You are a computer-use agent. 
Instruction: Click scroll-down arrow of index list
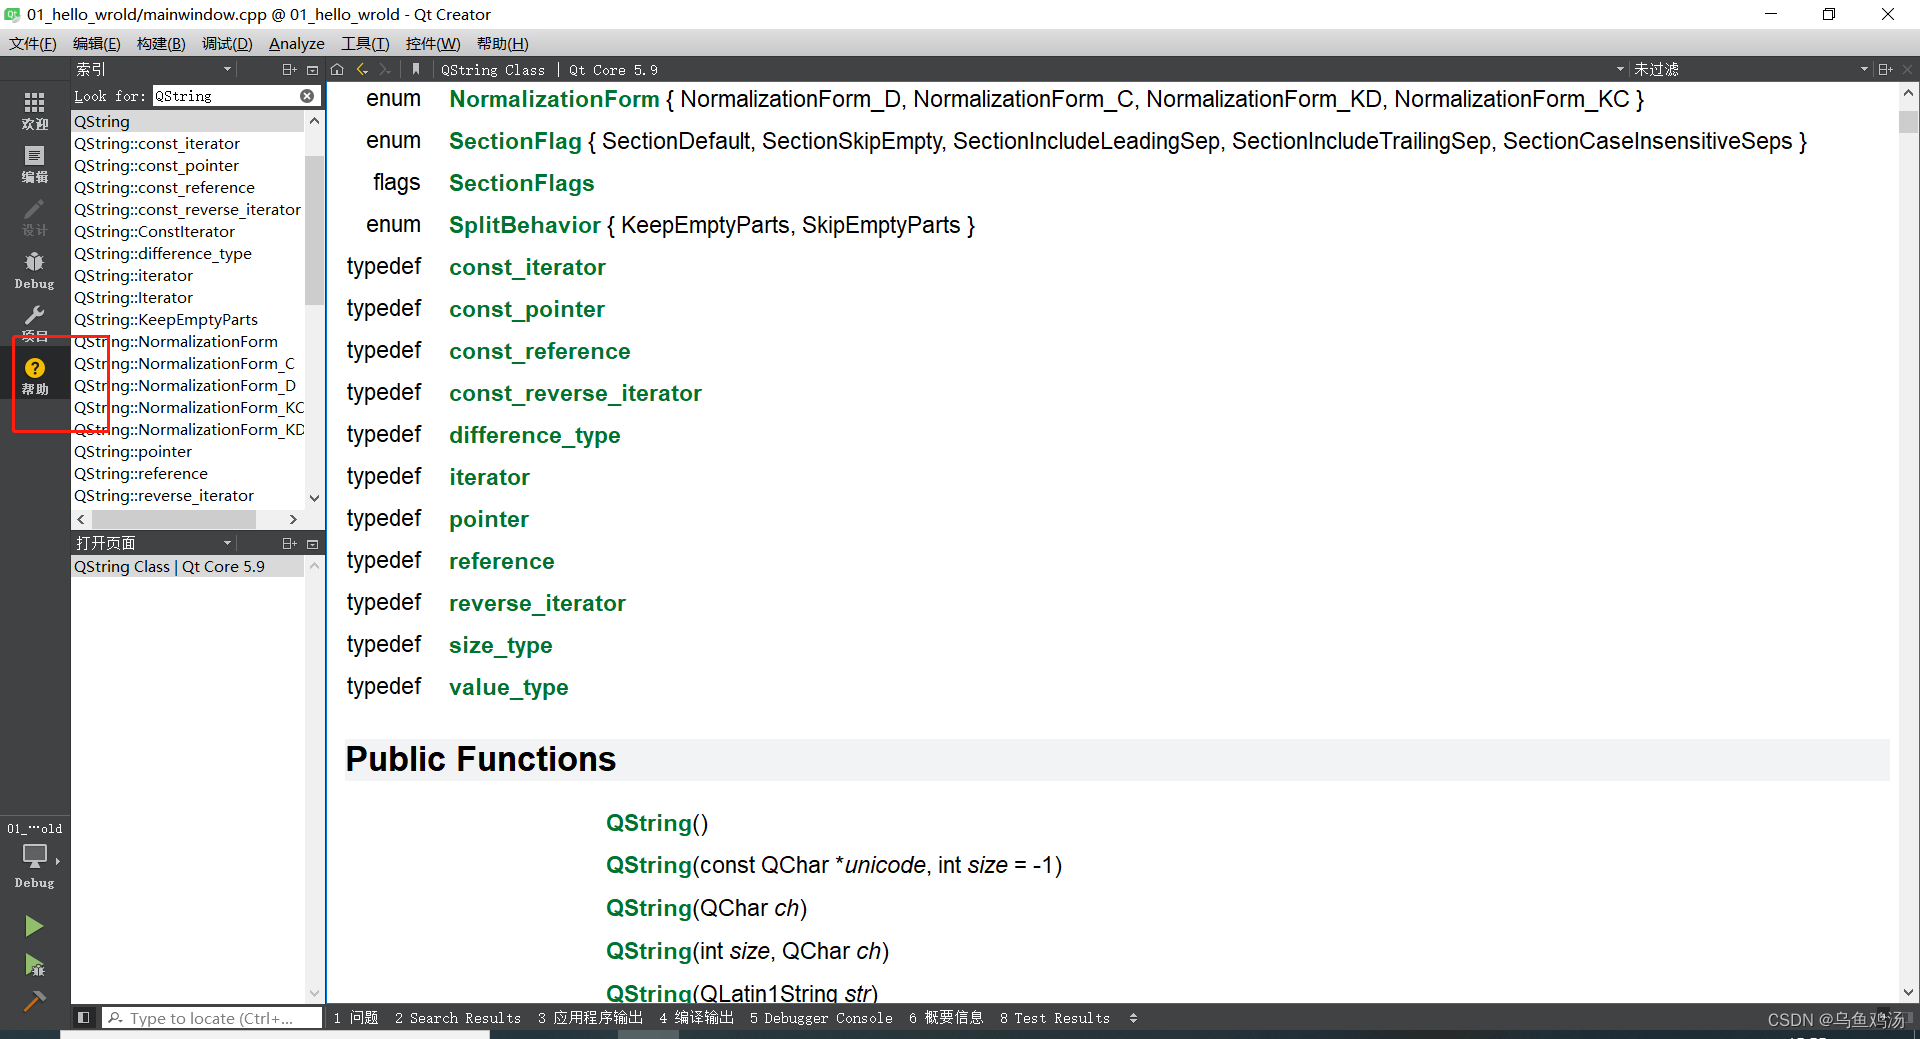314,498
